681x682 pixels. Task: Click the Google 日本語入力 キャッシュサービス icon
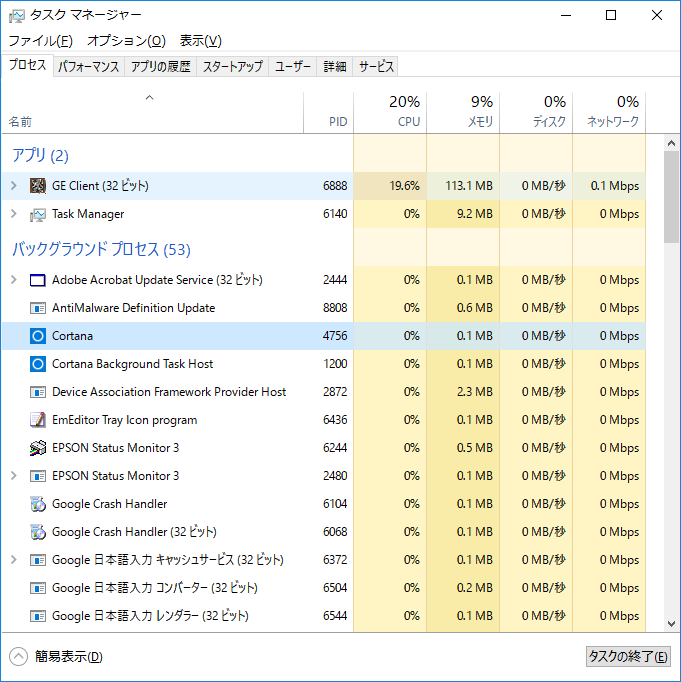(x=38, y=560)
